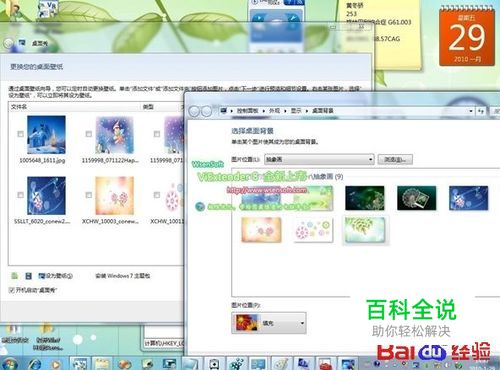Open the desktop shortcut icon at top-left
This screenshot has width=500, height=370.
click(x=48, y=8)
